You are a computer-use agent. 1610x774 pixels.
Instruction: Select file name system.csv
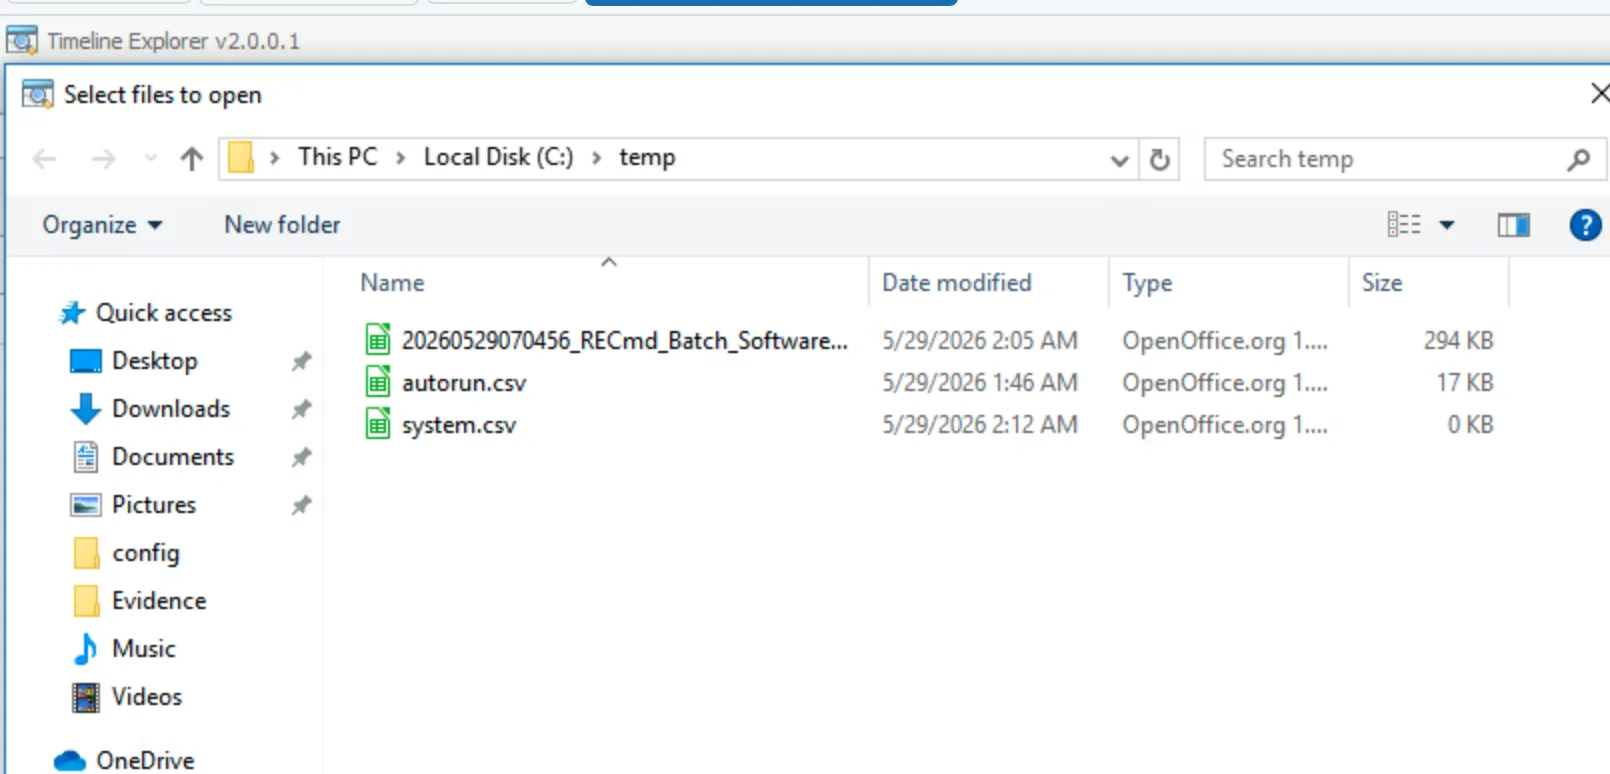coord(459,425)
